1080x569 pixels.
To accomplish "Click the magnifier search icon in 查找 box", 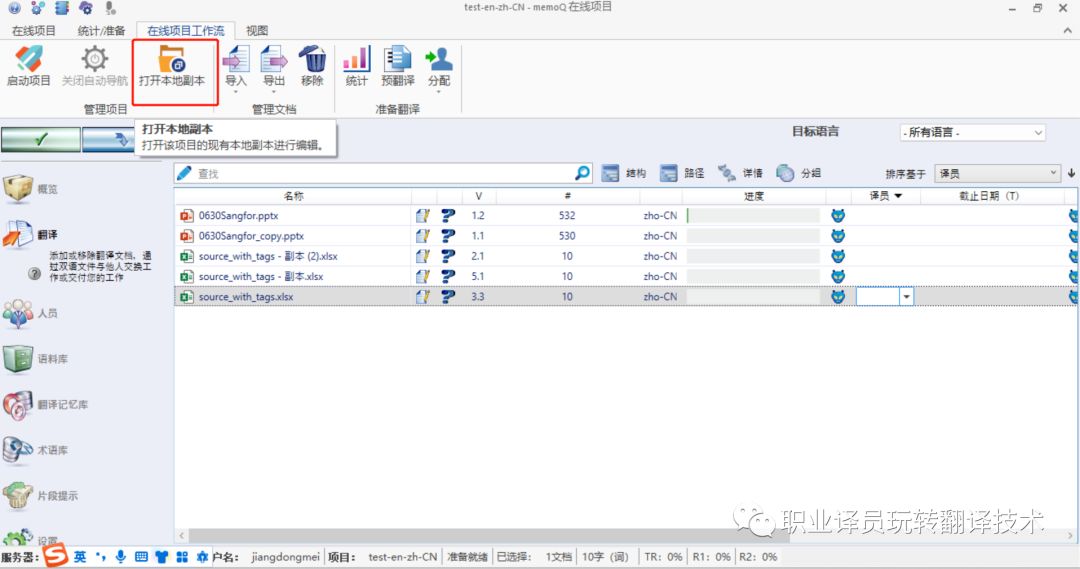I will 583,173.
